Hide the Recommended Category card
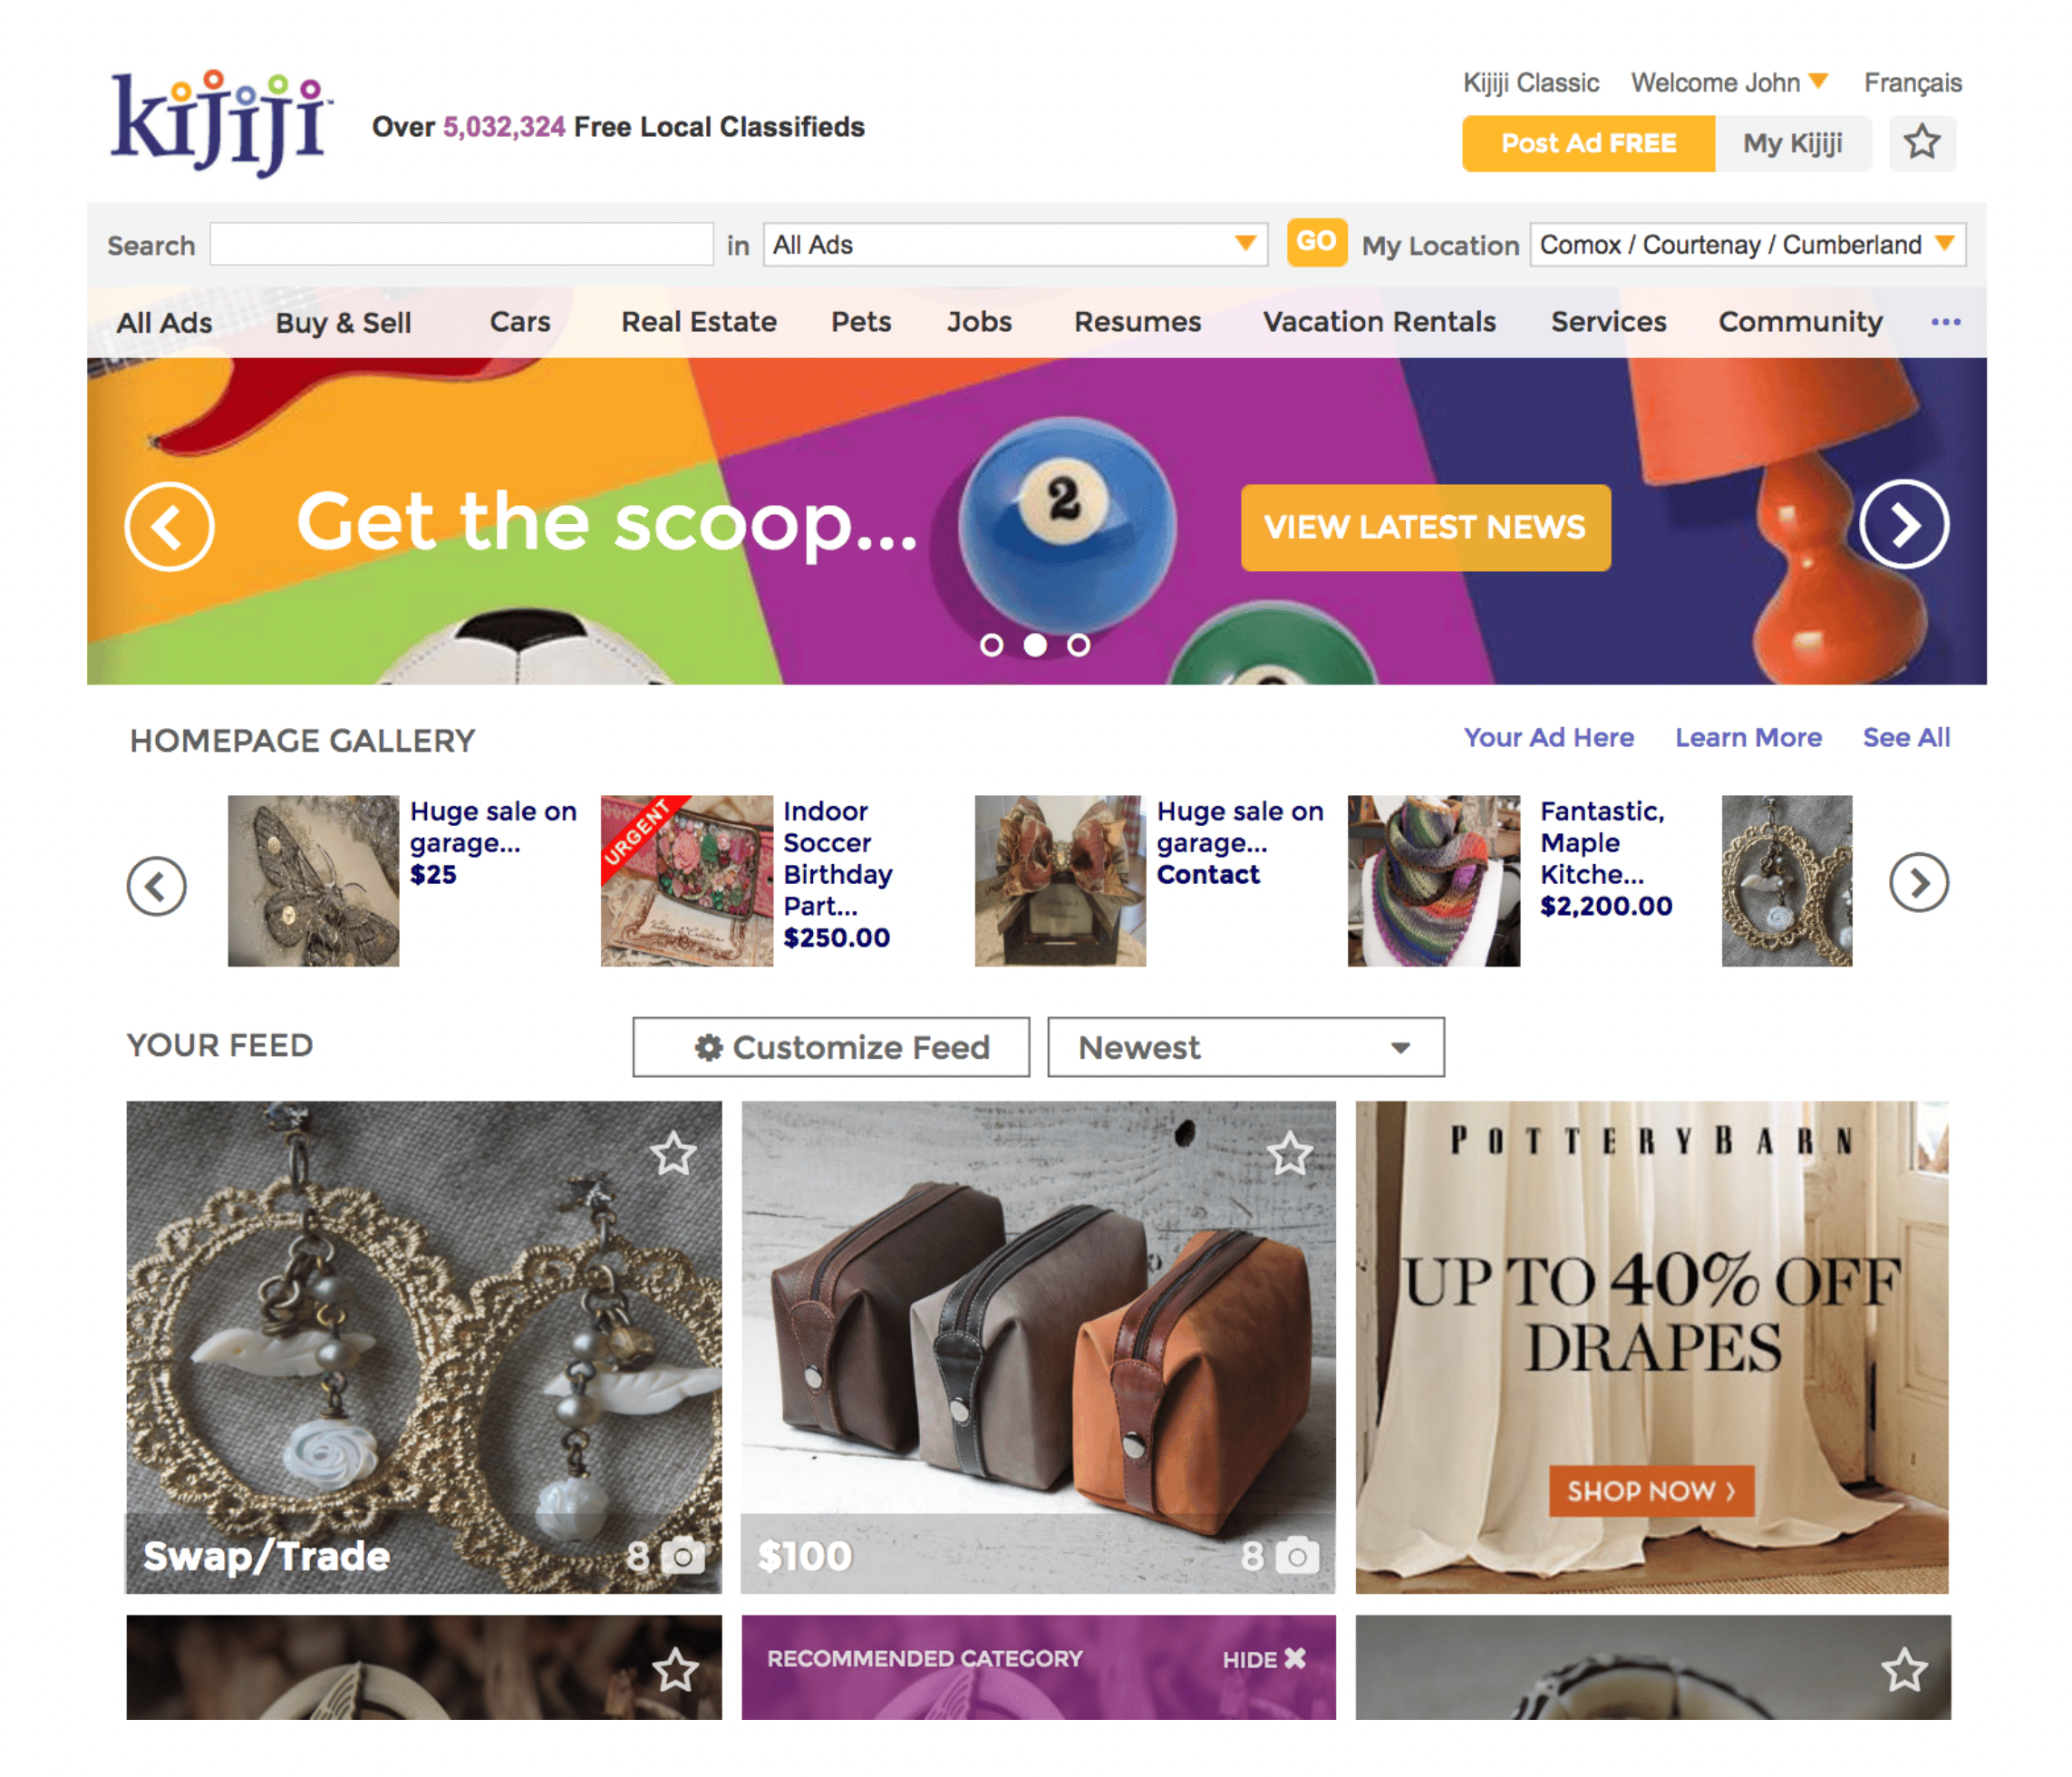Screen dimensions: 2072x1777 (1264, 1658)
